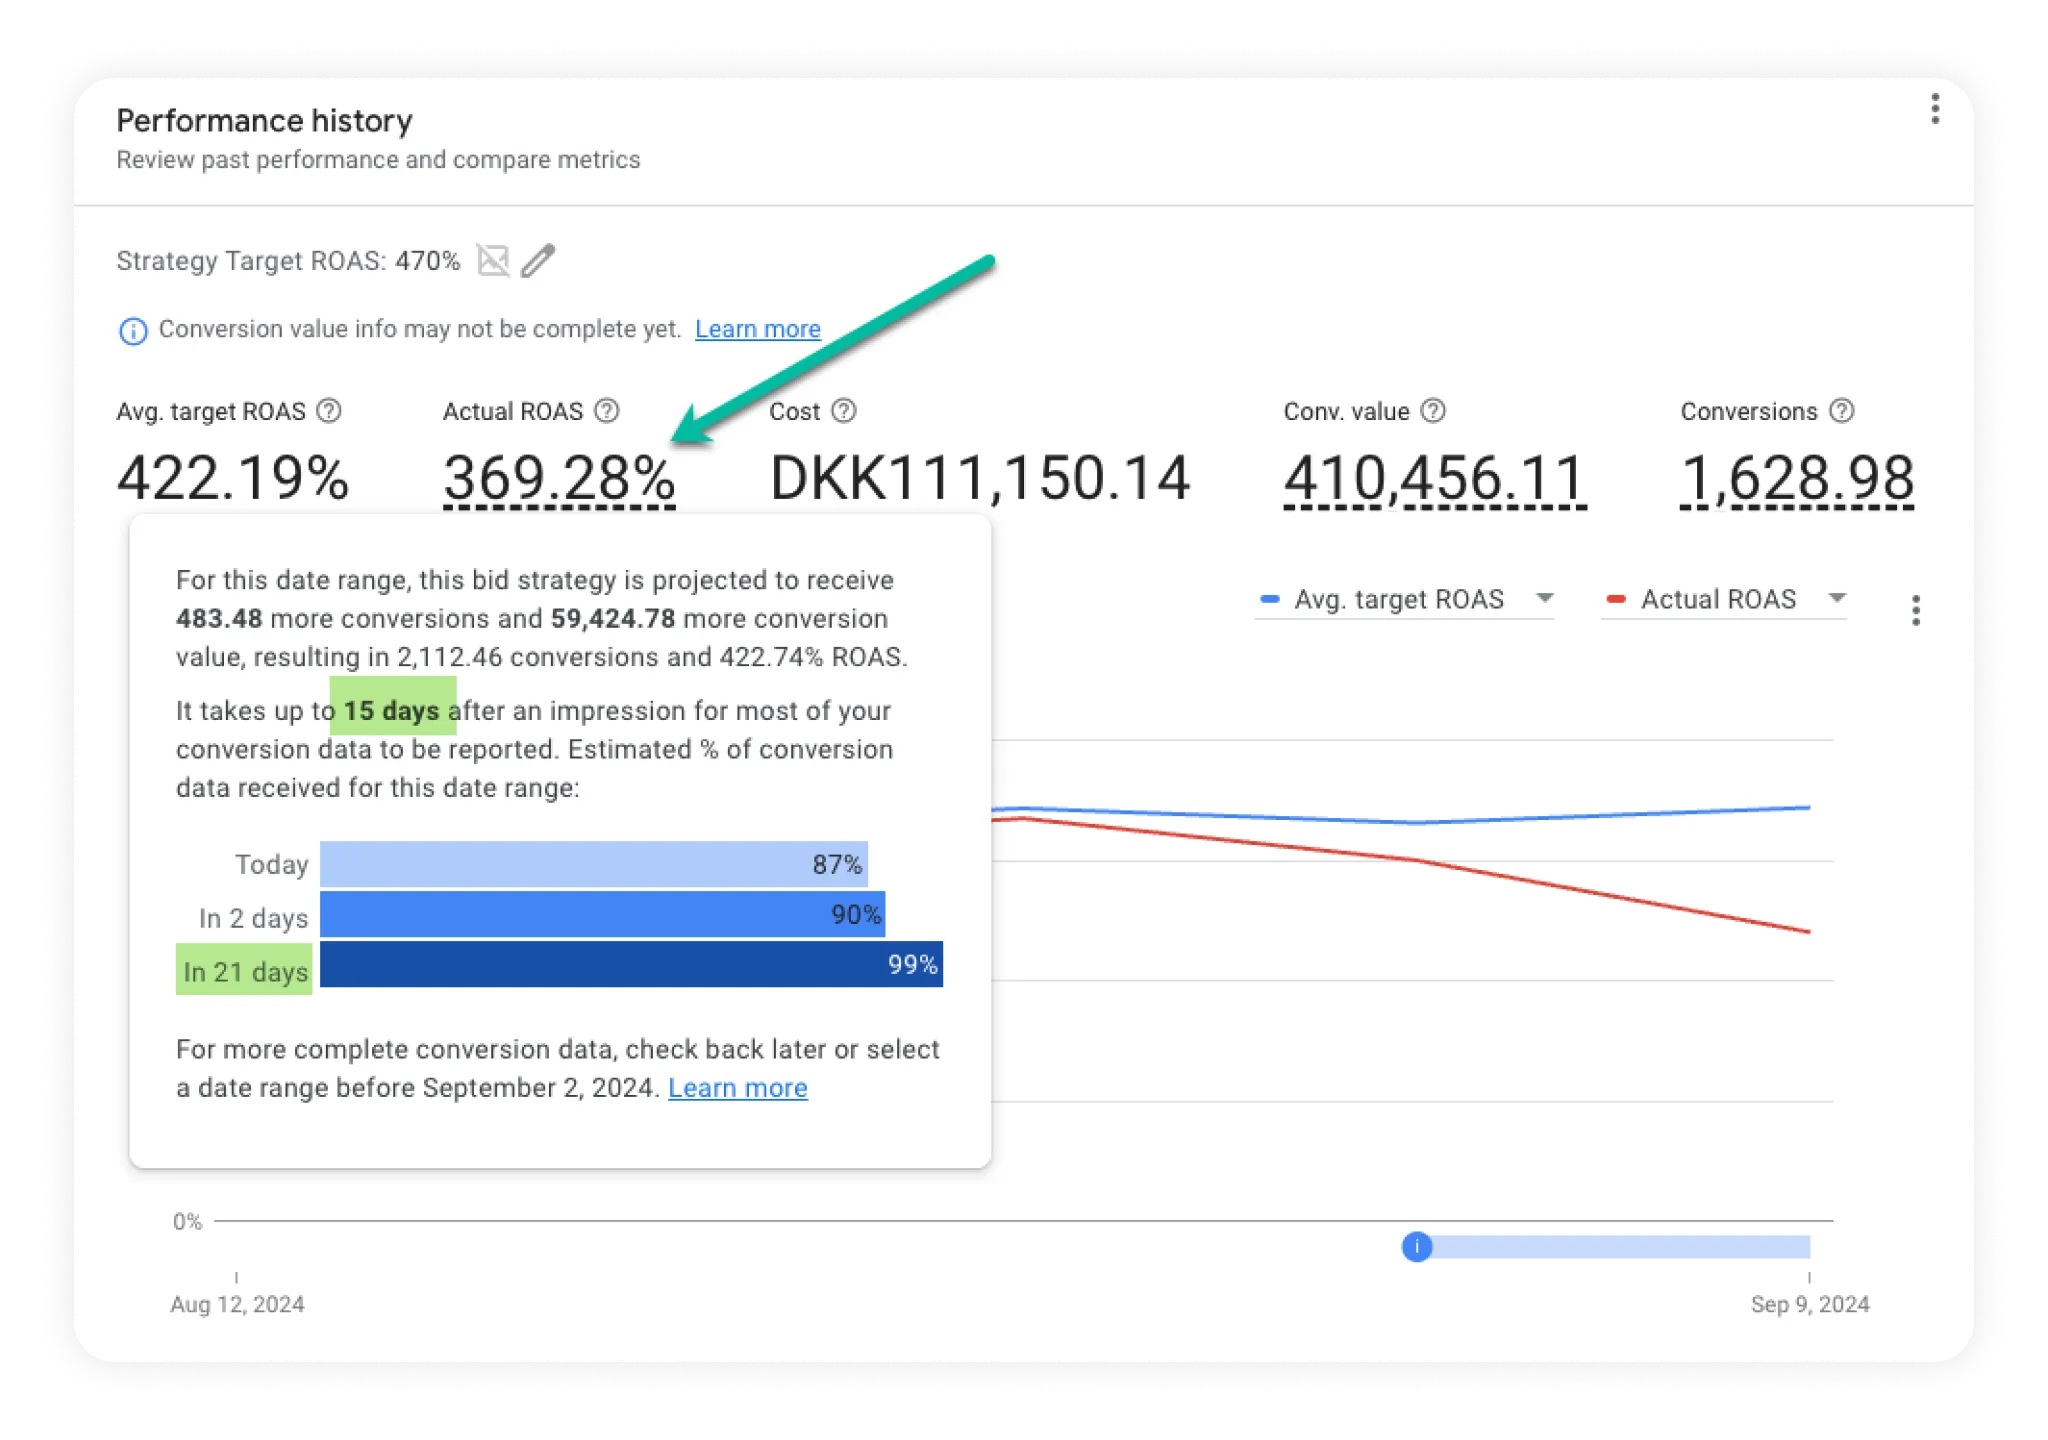Follow Learn more link inside the tooltip
Screen dimensions: 2048x1440
[x=737, y=1088]
